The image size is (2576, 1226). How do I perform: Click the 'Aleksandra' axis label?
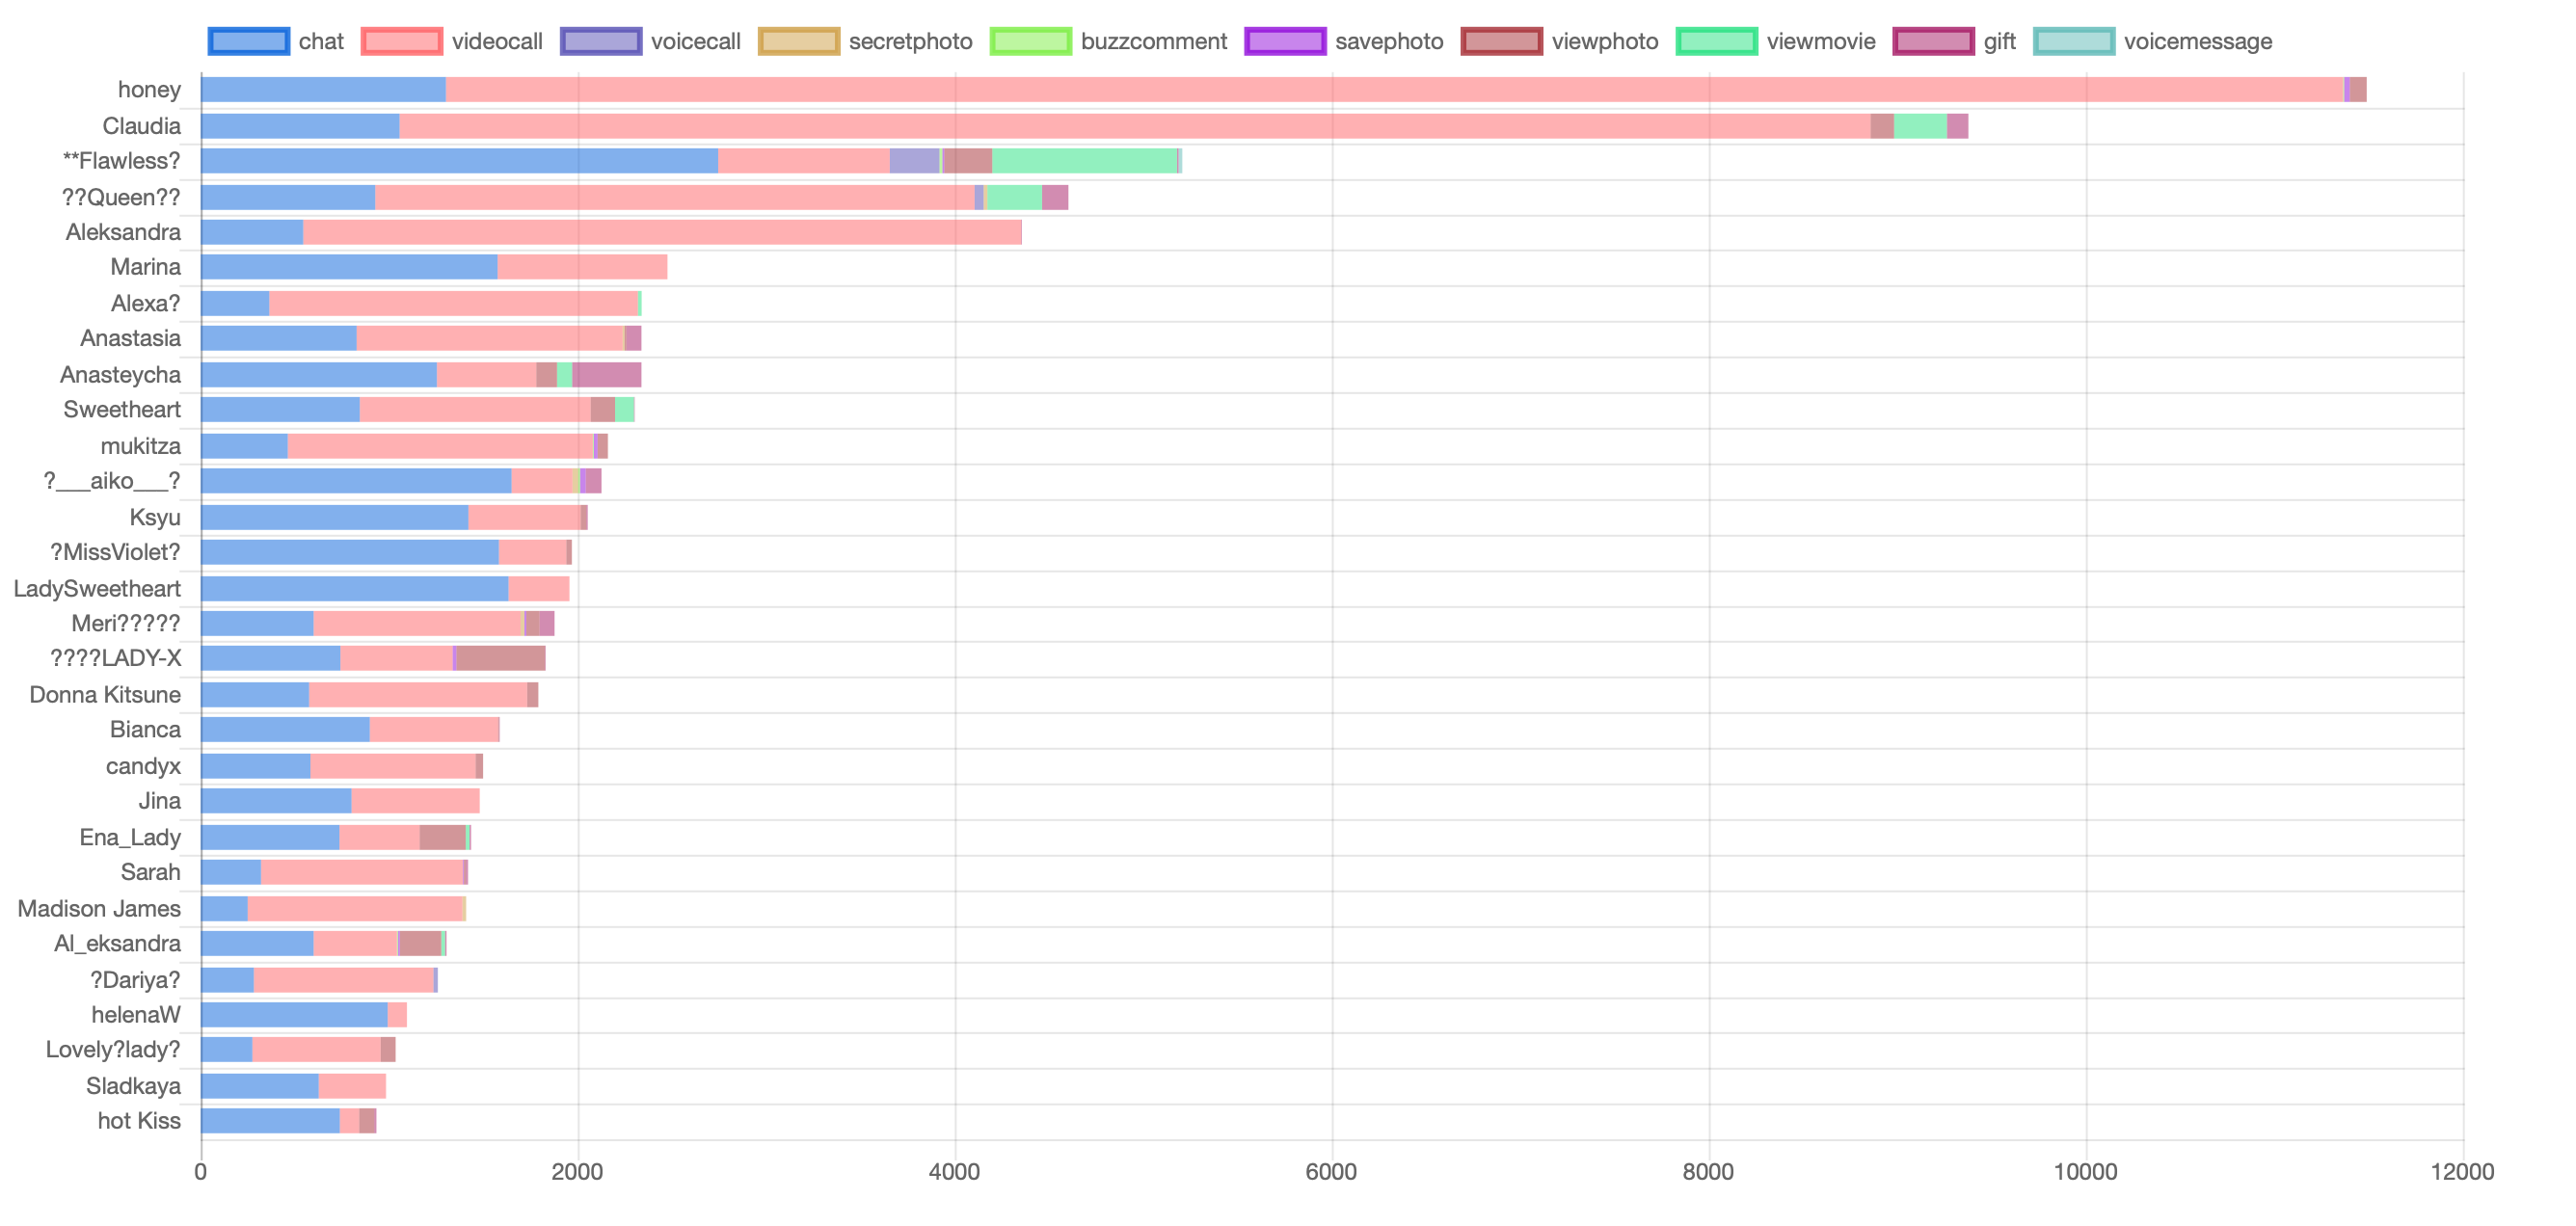124,232
